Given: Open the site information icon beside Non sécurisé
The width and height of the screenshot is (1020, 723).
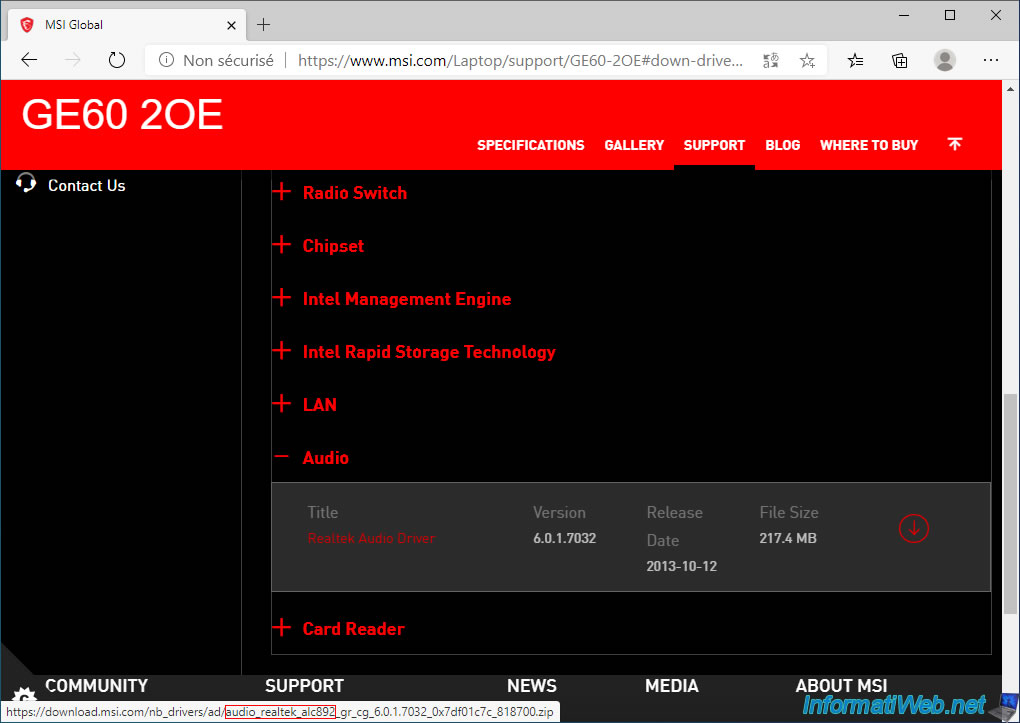Looking at the screenshot, I should pyautogui.click(x=167, y=61).
